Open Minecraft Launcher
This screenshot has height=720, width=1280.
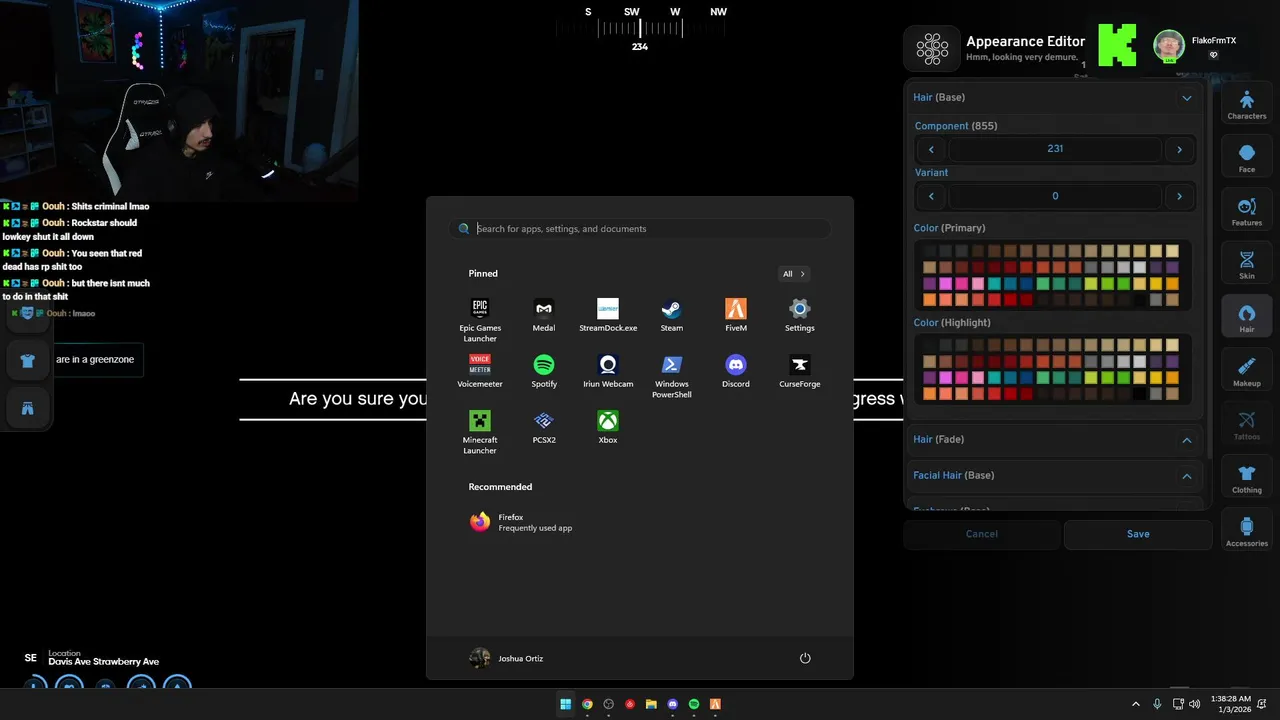(480, 431)
